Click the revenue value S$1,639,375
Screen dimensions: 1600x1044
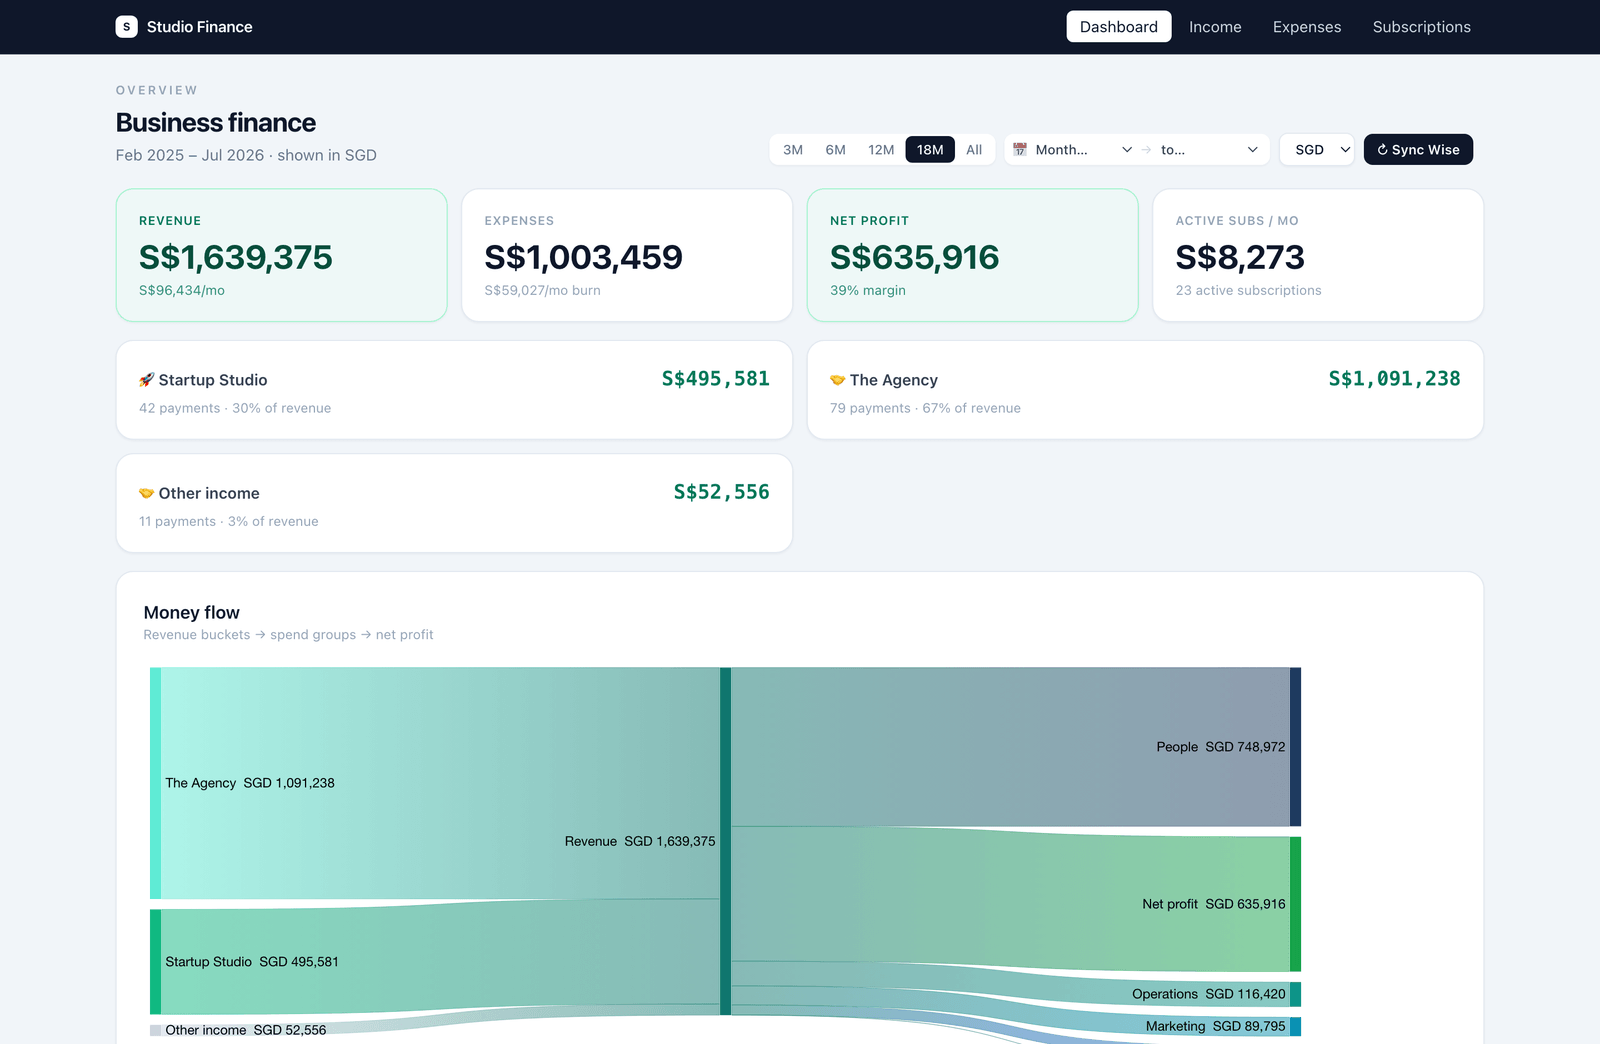pyautogui.click(x=236, y=257)
